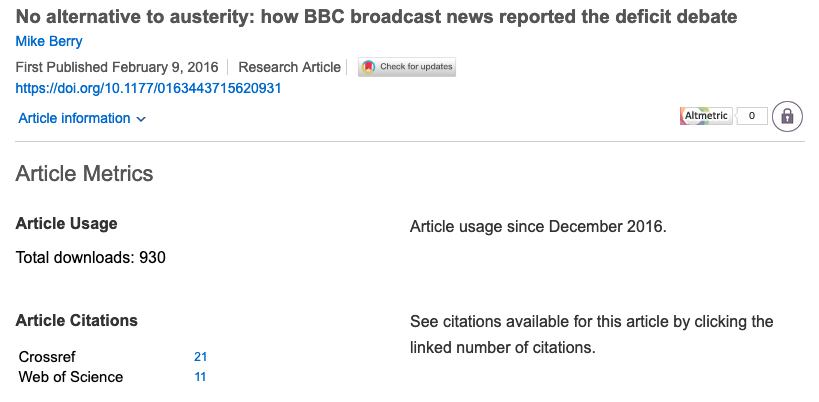Click the Web of Science label

pos(71,377)
